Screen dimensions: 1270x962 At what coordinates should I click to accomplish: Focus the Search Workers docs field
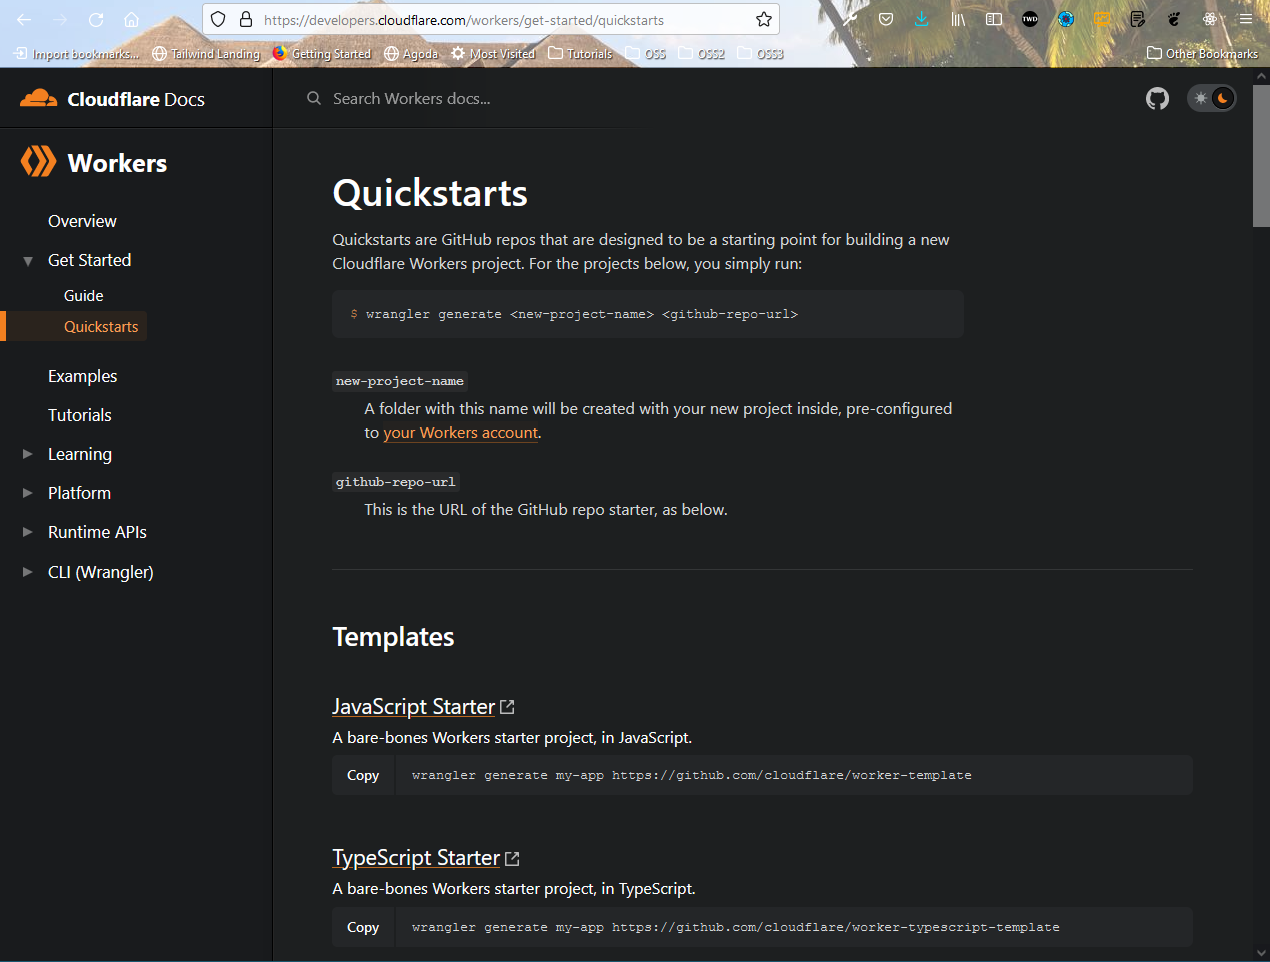click(x=411, y=98)
